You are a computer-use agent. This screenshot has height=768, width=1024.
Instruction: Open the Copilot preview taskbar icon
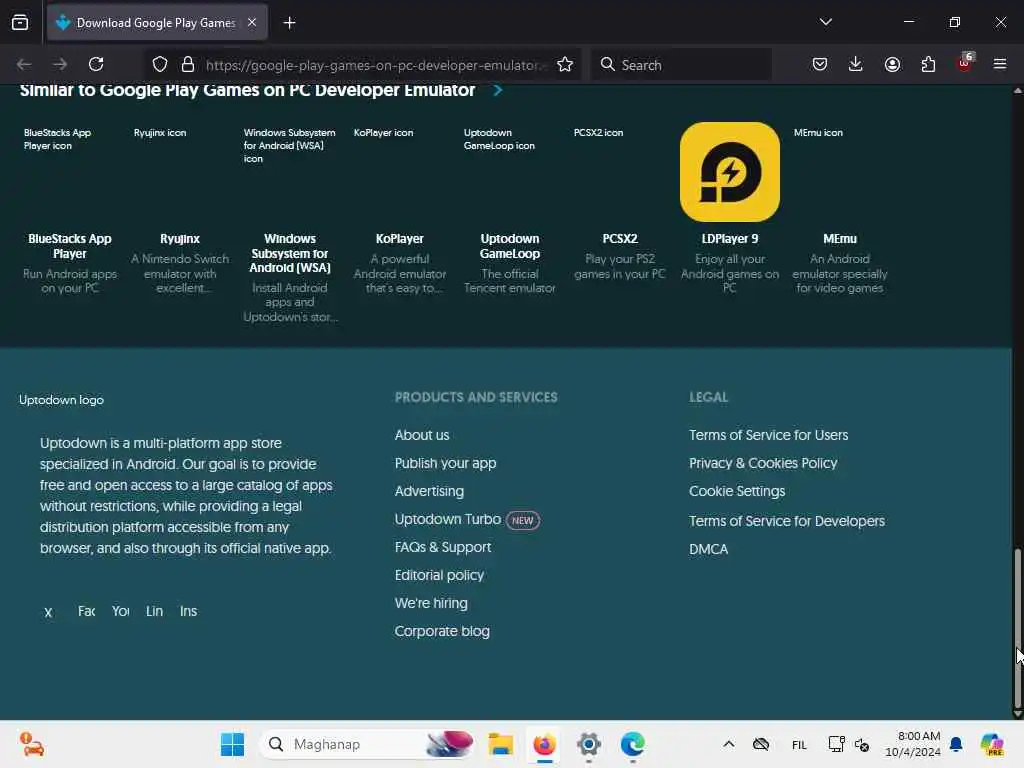point(991,744)
